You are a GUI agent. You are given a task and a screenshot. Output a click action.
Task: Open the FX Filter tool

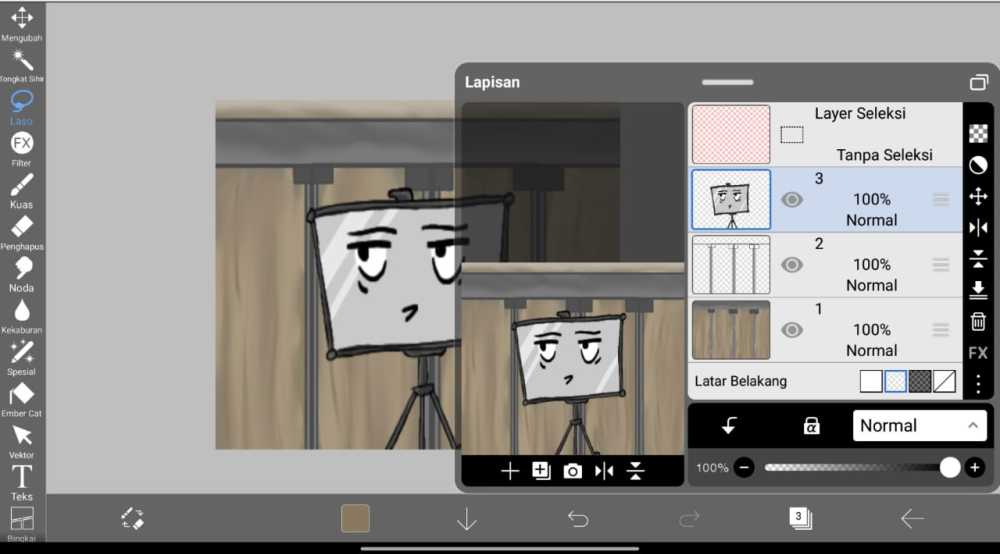pos(22,150)
